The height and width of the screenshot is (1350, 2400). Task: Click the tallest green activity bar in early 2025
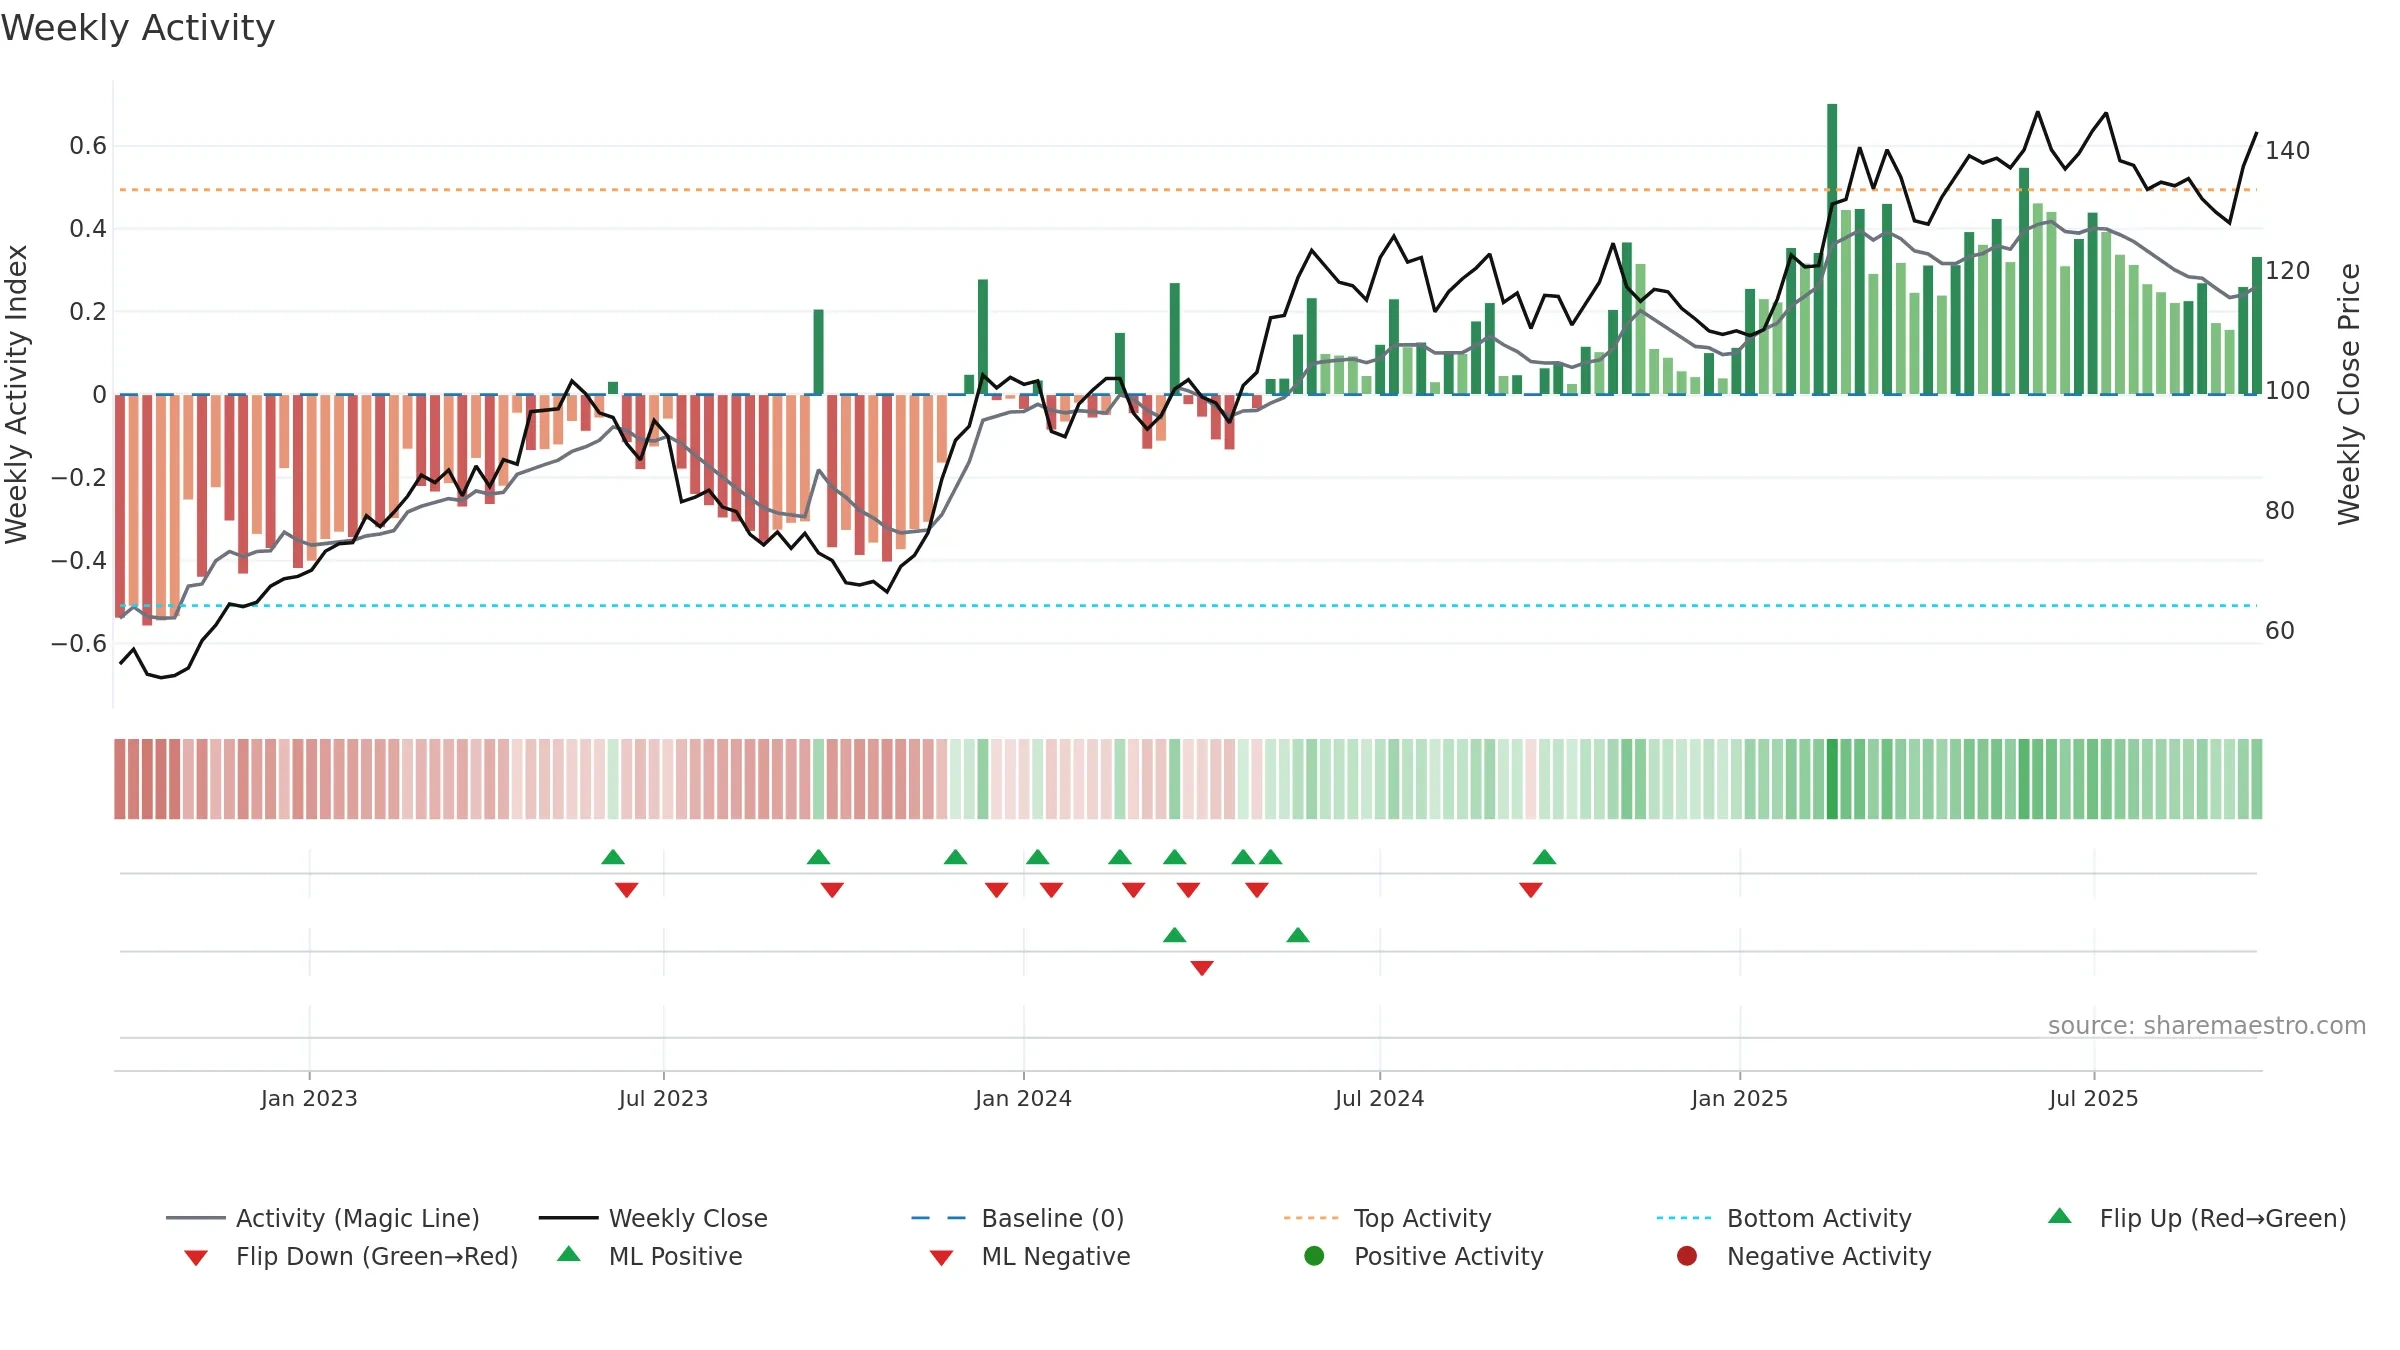pos(1832,248)
